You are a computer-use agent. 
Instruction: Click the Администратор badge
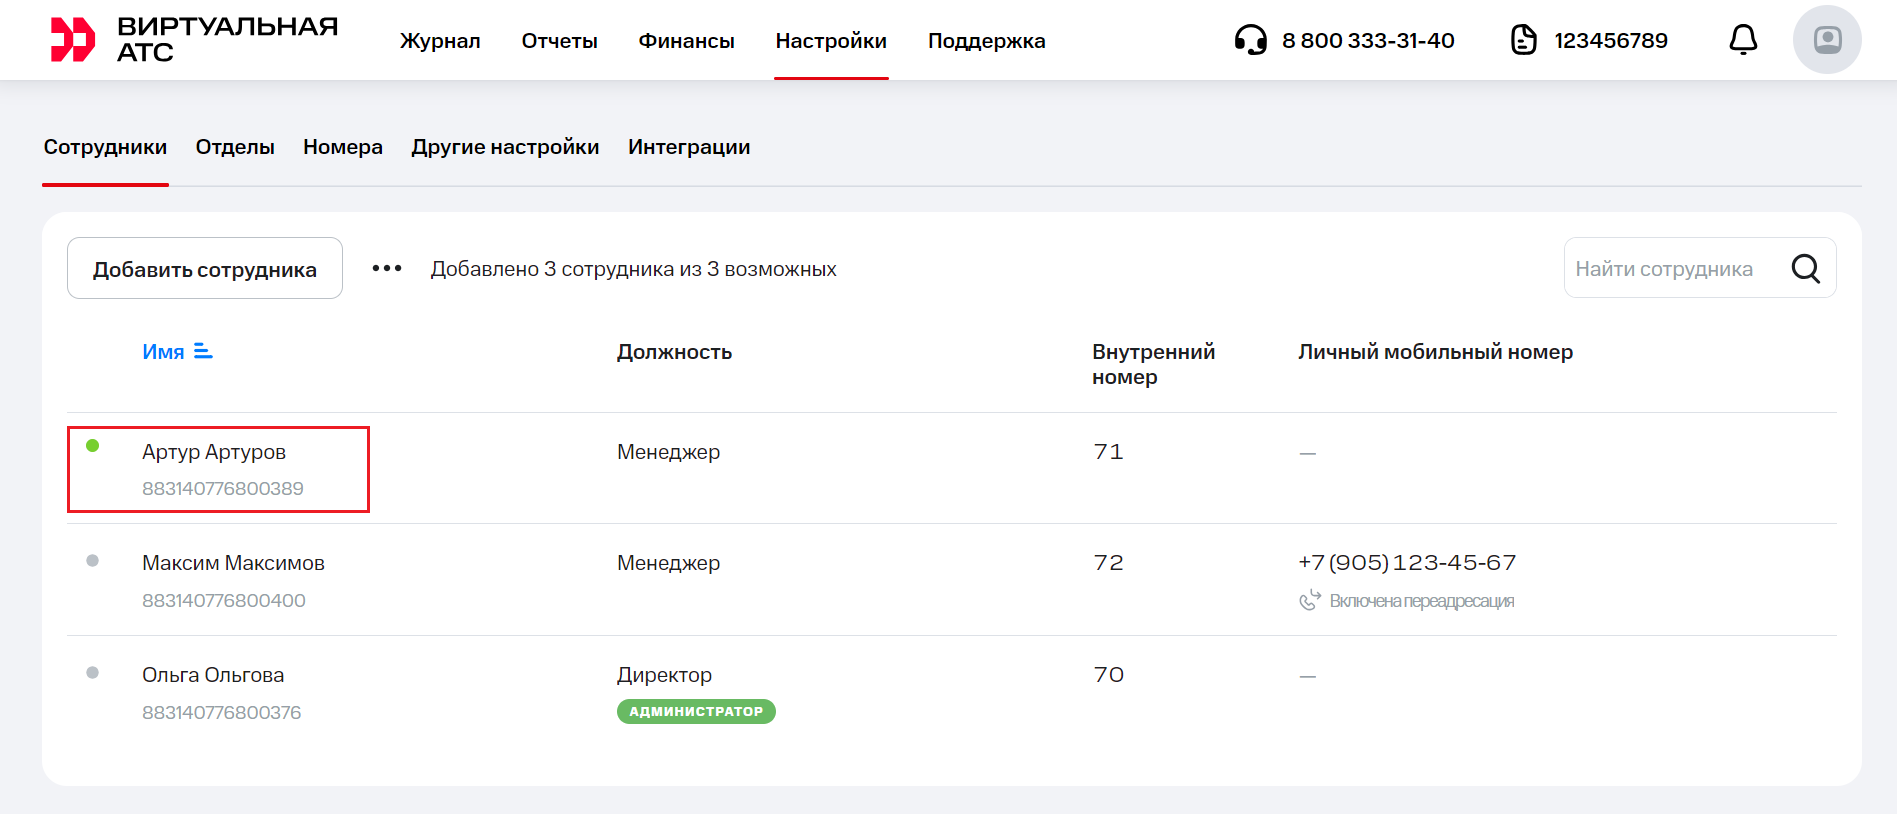pos(696,711)
